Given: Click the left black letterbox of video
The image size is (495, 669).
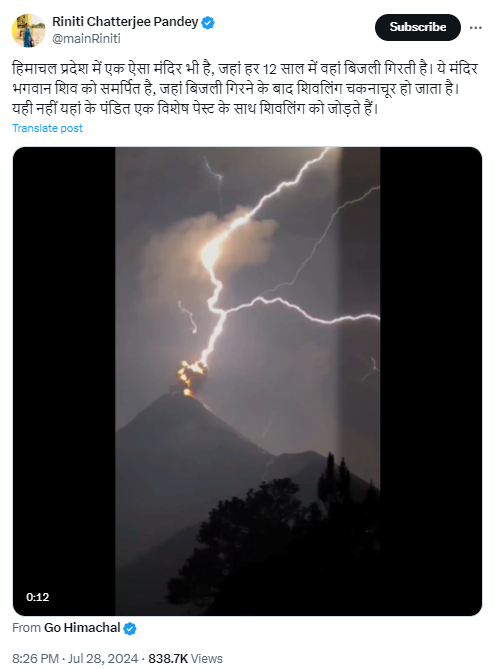Looking at the screenshot, I should pos(64,381).
